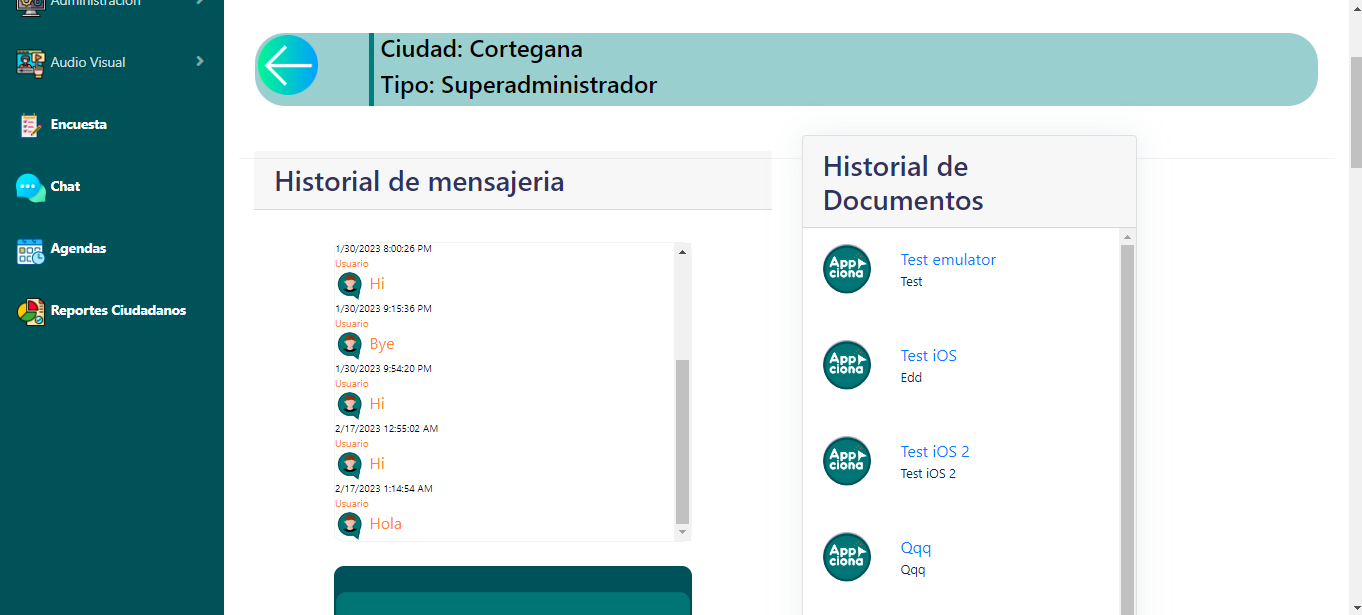The image size is (1362, 615).
Task: Select Reportes Ciudadanos in sidebar
Action: tap(118, 311)
